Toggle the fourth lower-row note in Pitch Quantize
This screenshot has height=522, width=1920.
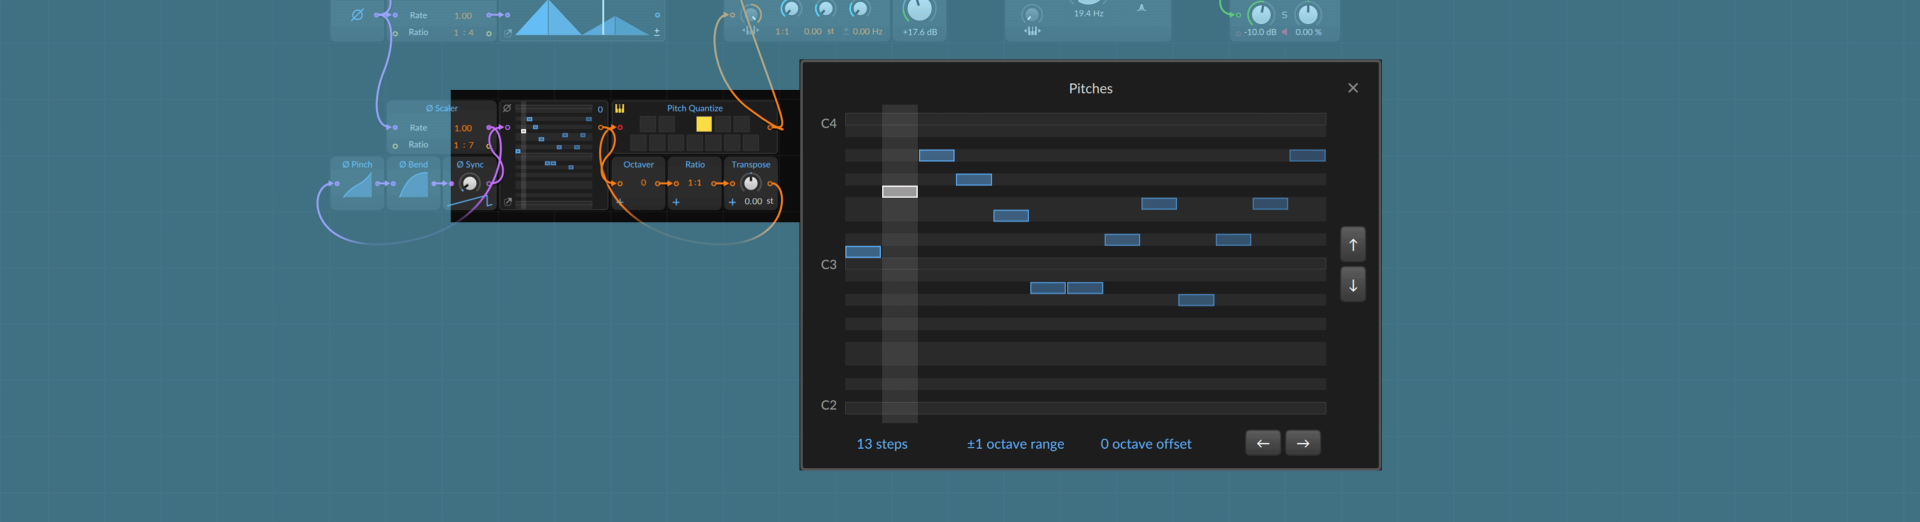[x=695, y=143]
